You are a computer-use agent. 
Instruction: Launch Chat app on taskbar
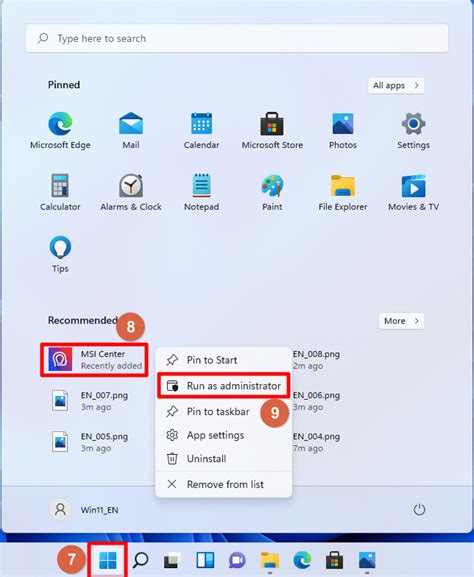(x=237, y=560)
